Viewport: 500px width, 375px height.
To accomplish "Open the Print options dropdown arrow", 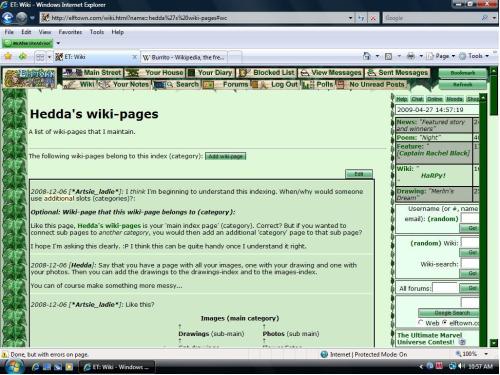I will pos(421,56).
